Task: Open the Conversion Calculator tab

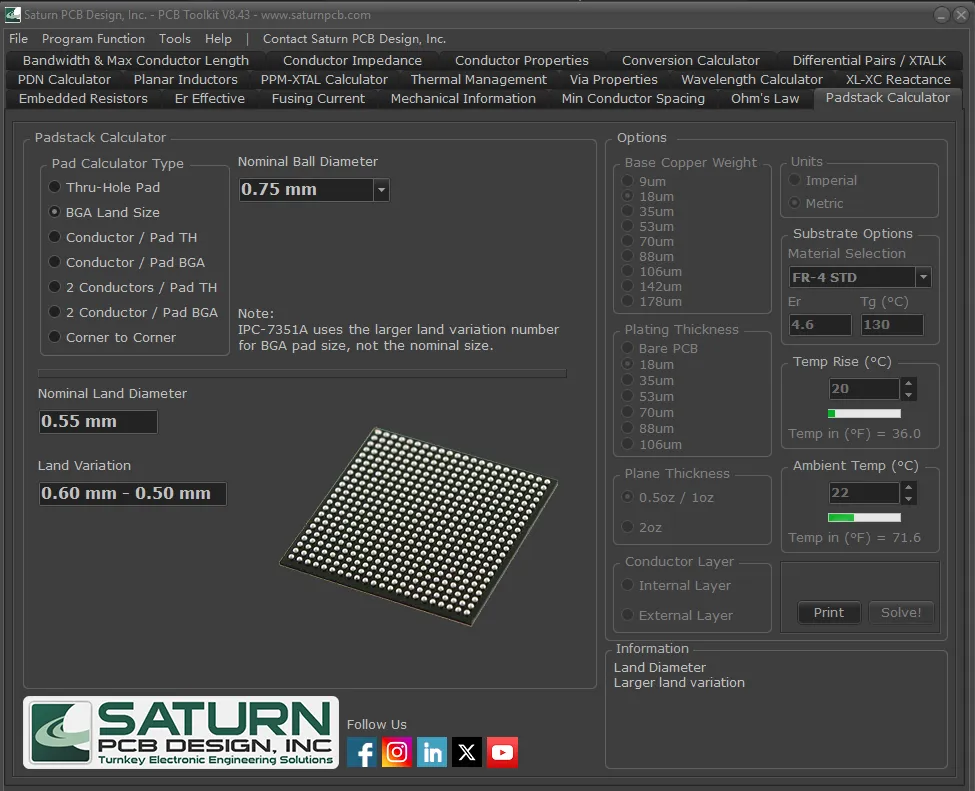Action: coord(691,60)
